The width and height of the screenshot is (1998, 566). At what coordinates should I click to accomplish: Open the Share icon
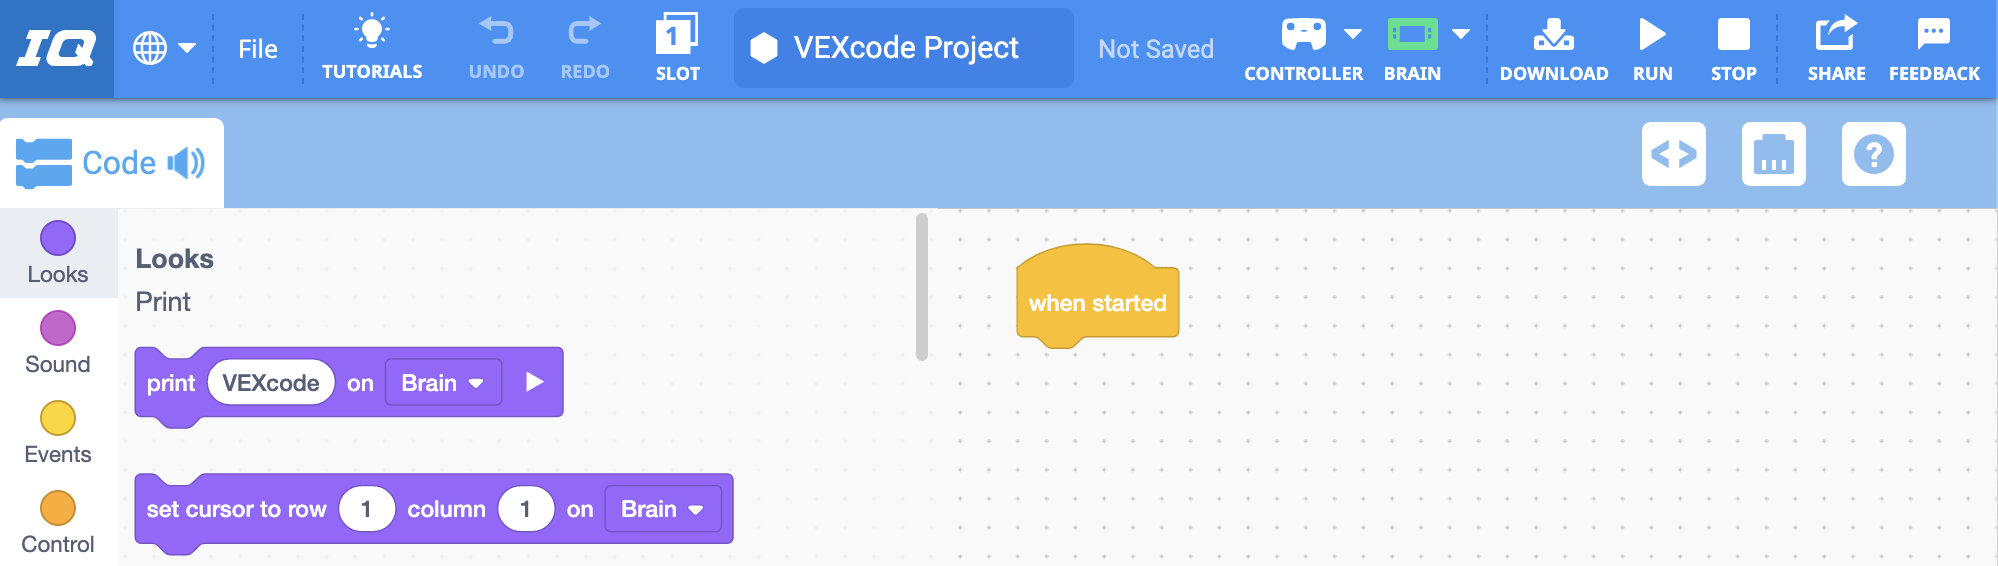pos(1836,35)
